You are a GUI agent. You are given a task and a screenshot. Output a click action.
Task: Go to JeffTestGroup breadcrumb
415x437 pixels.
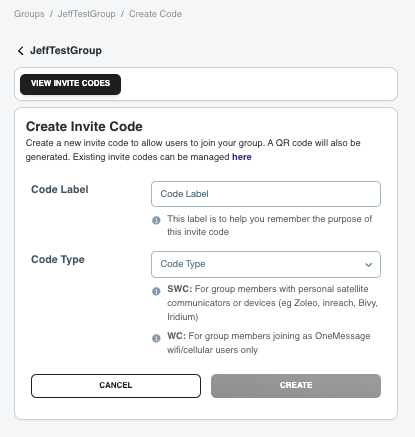[x=87, y=14]
